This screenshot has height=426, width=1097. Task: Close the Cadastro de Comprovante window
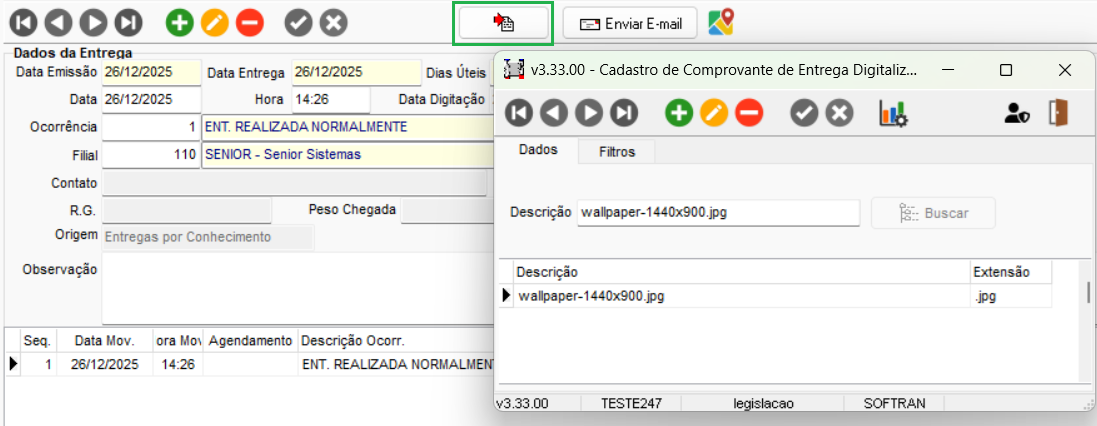pos(1065,70)
